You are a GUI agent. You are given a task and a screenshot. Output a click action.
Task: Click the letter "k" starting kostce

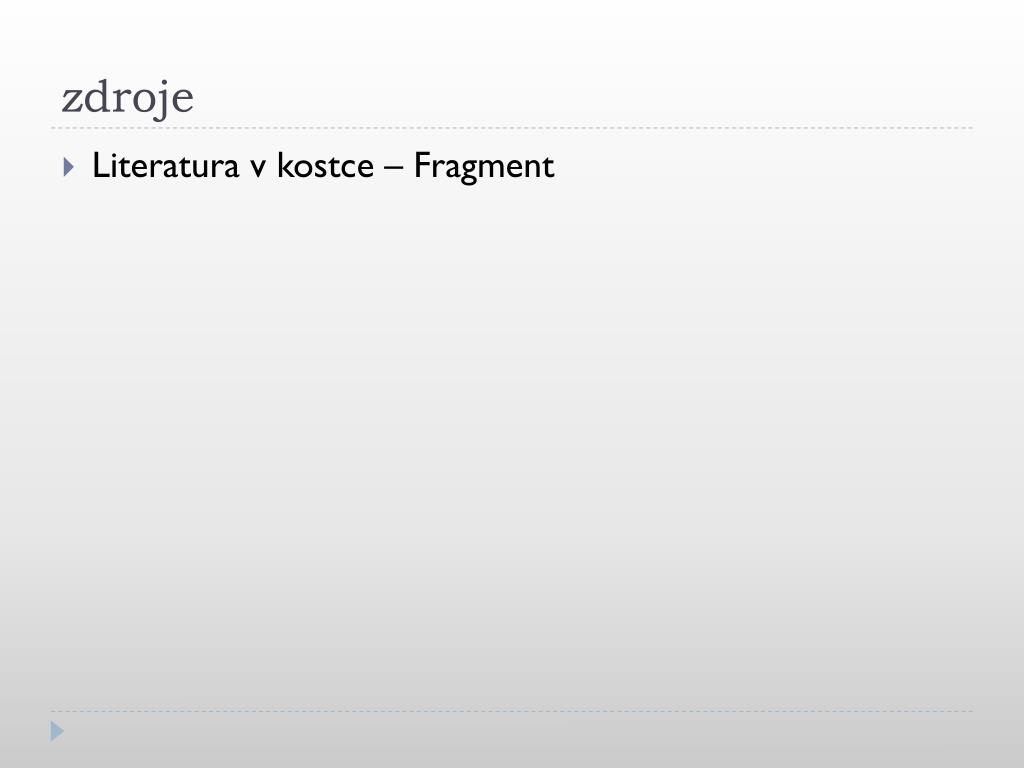click(x=285, y=165)
